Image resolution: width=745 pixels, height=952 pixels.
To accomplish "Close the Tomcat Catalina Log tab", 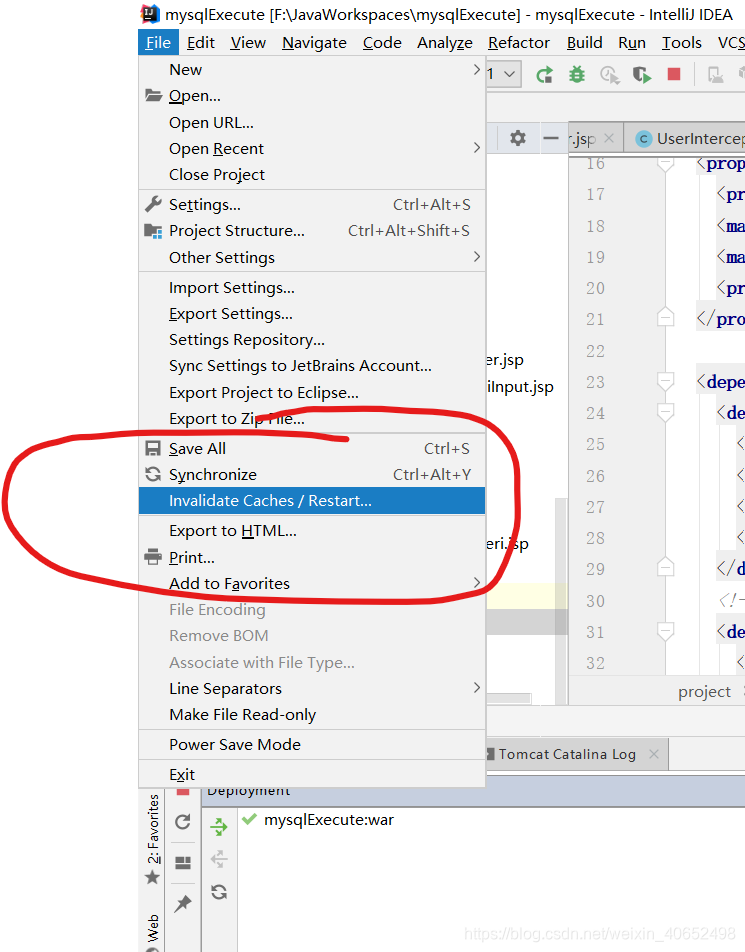I will click(x=654, y=754).
